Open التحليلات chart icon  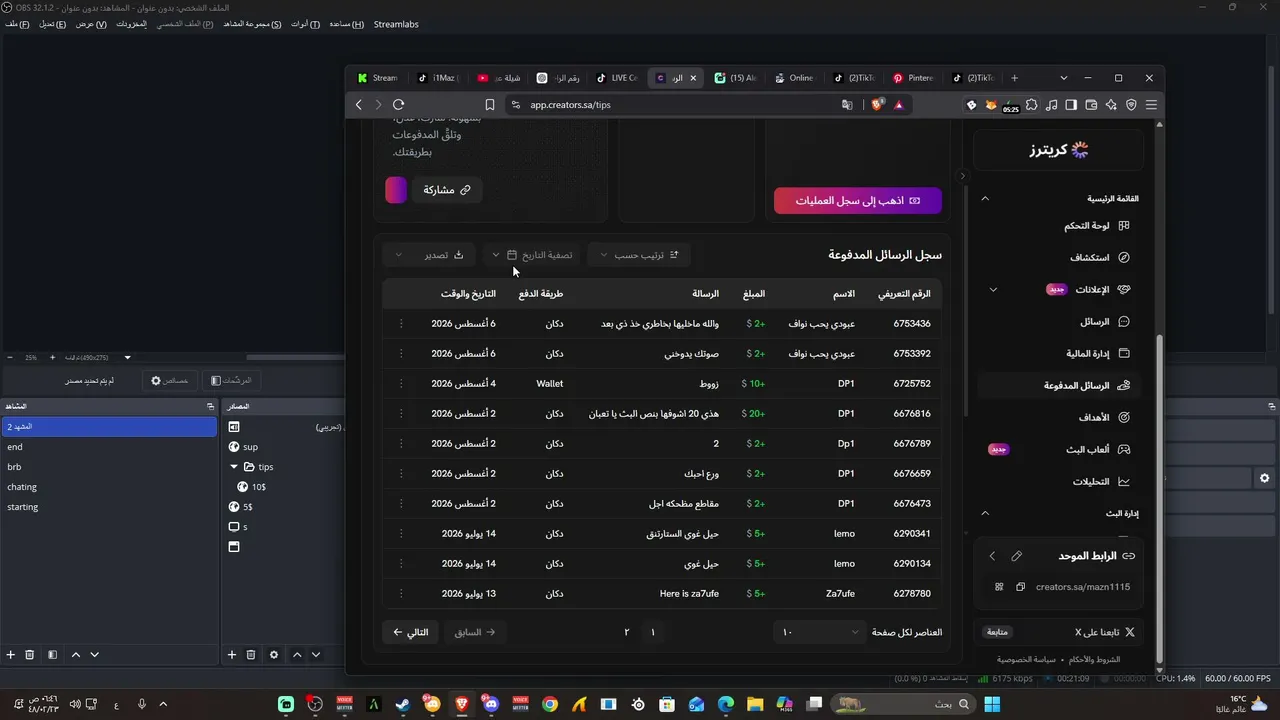[x=1124, y=482]
